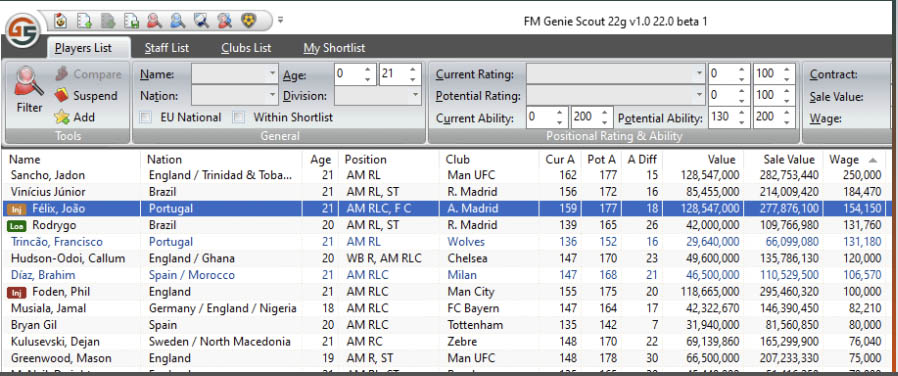Click the maximum Age field showing 21
Screen dimensions: 898x376
[393, 74]
